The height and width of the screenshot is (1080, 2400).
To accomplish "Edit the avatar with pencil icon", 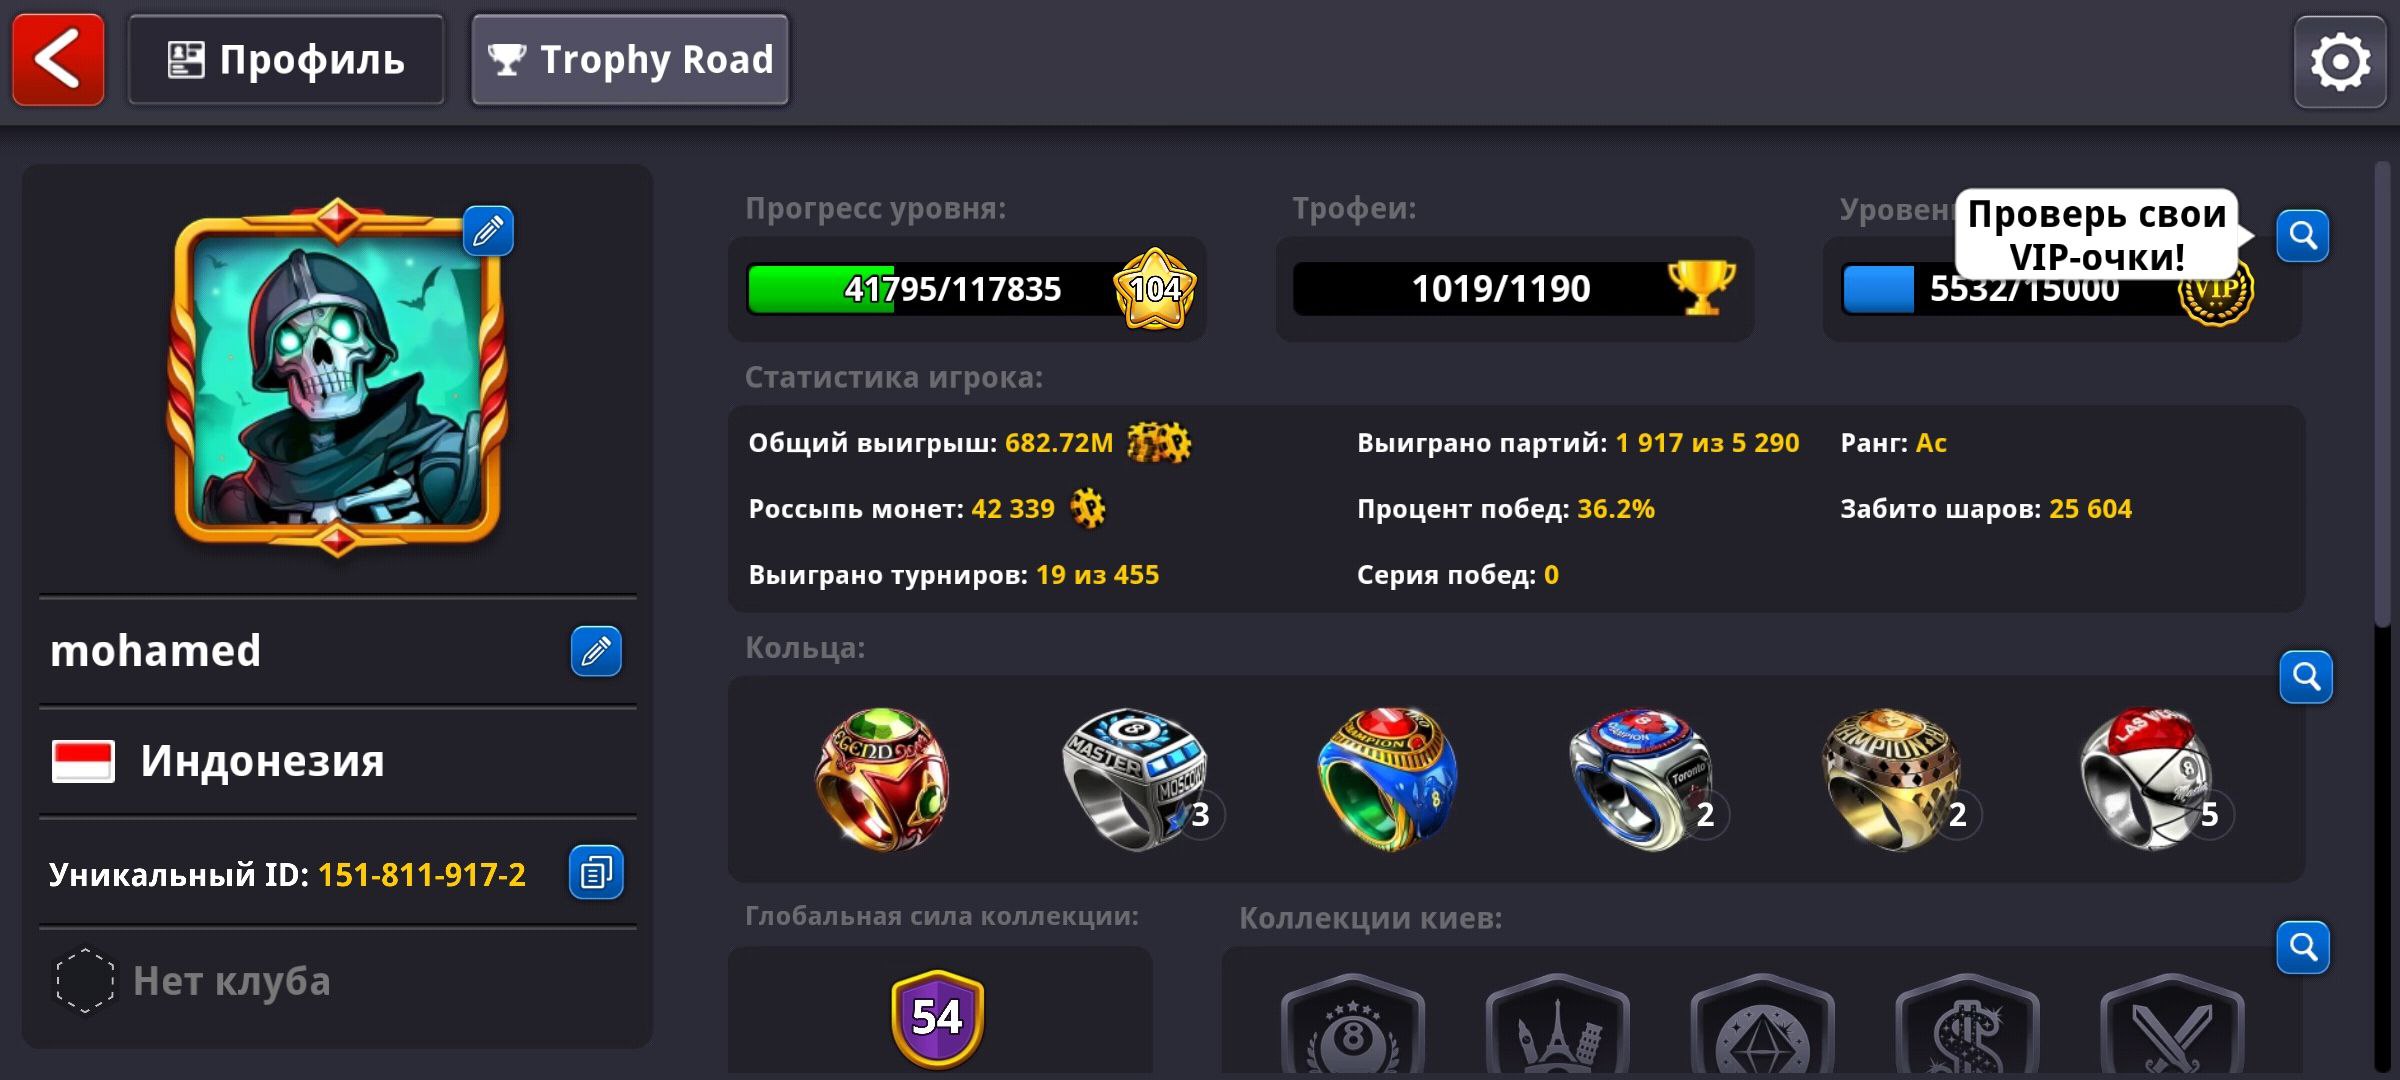I will [x=488, y=231].
